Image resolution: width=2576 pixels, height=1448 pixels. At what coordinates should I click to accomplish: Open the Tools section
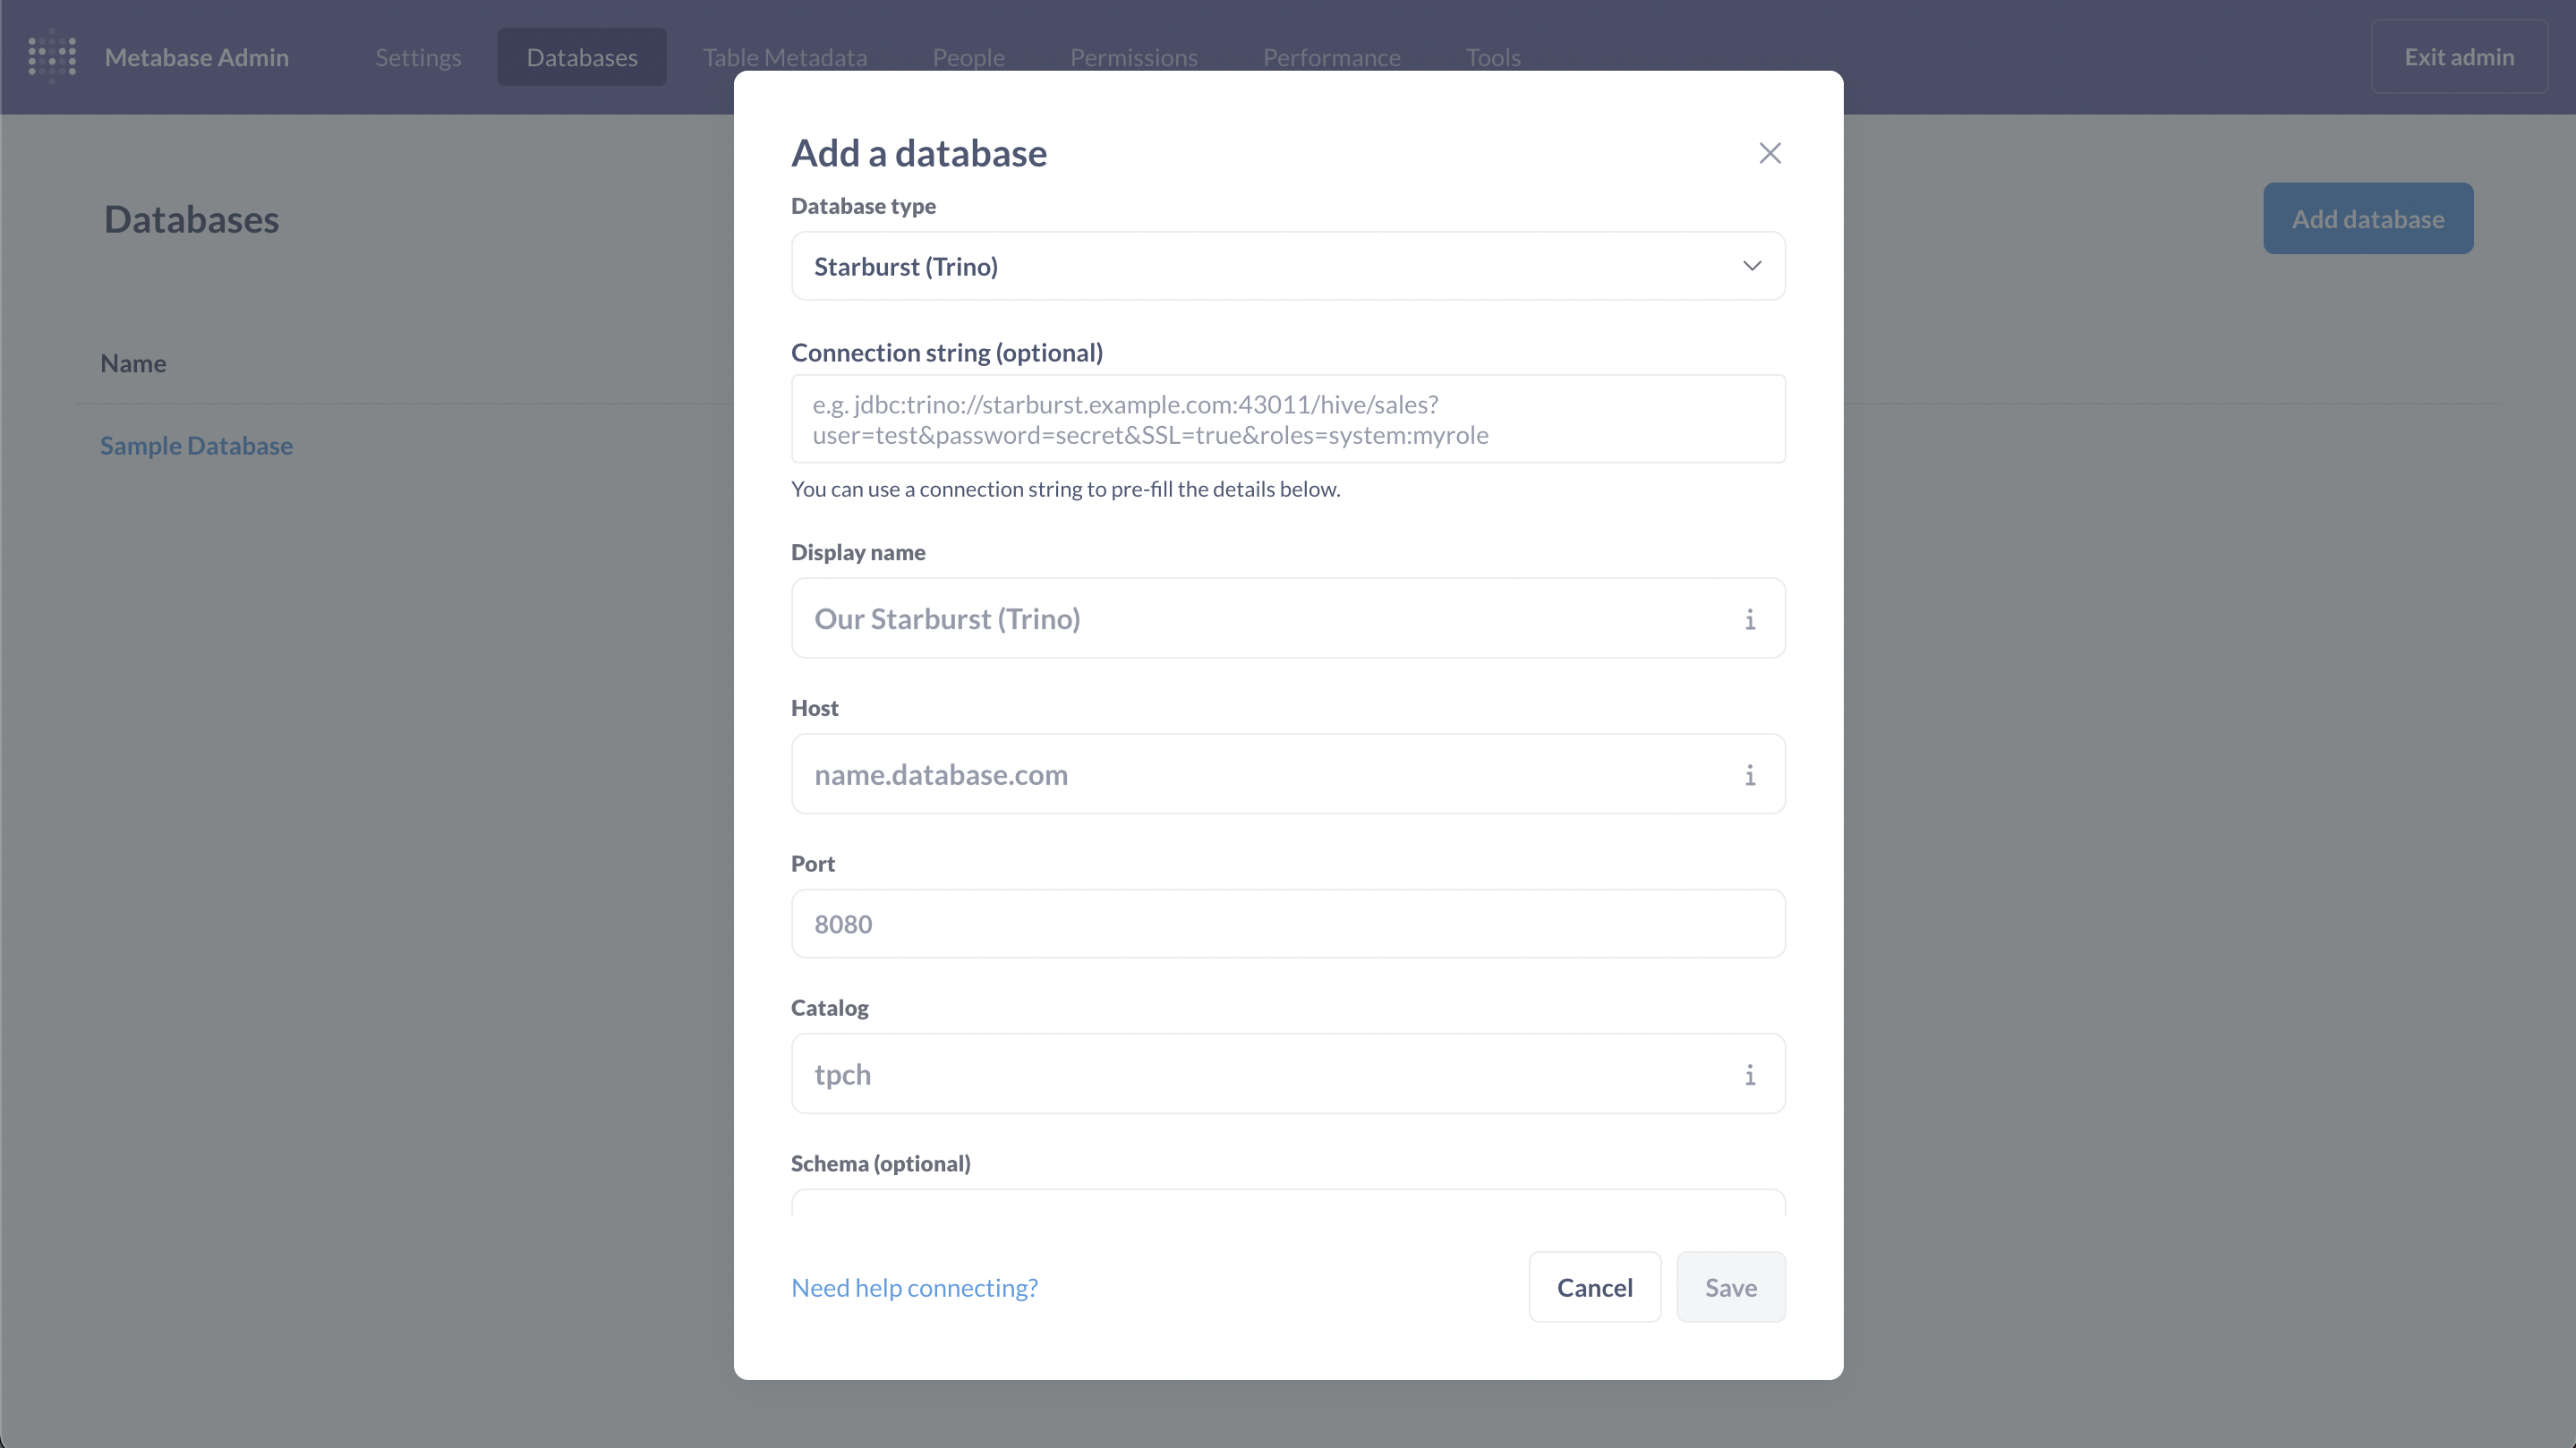(x=1493, y=57)
